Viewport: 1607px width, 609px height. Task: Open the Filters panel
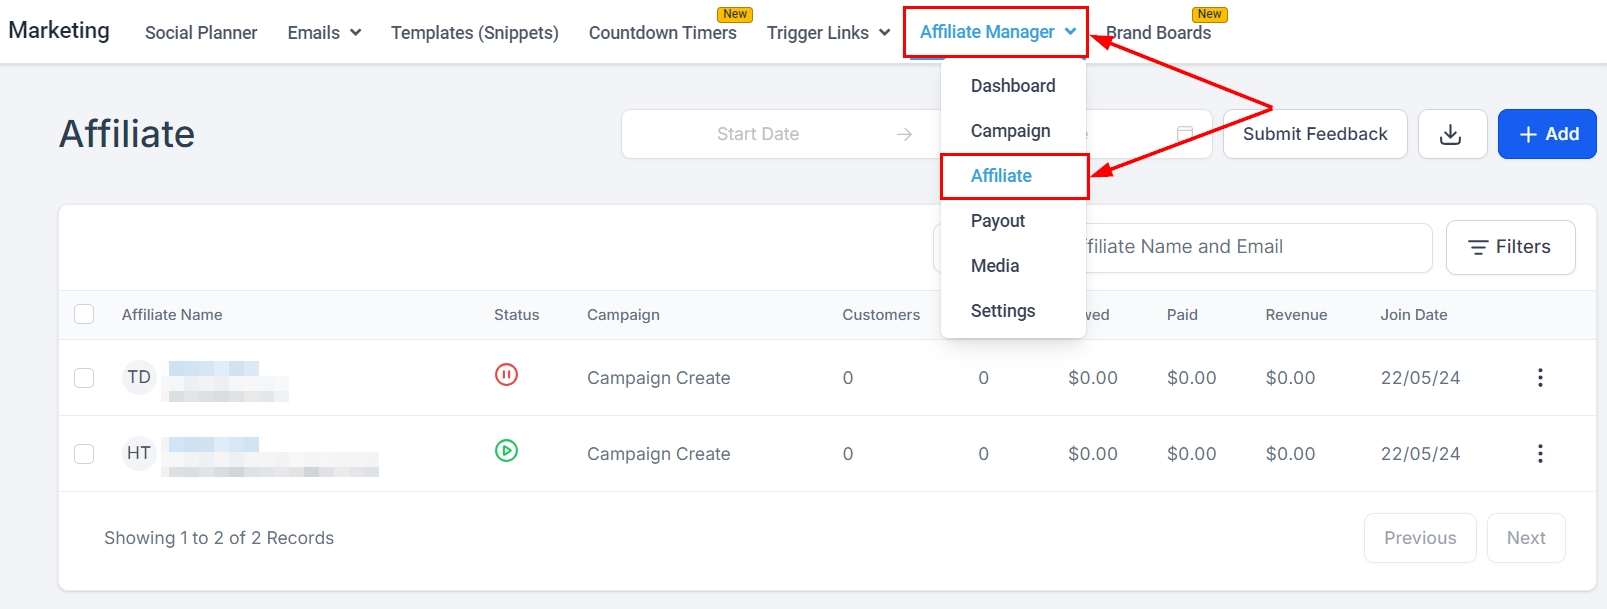tap(1510, 247)
